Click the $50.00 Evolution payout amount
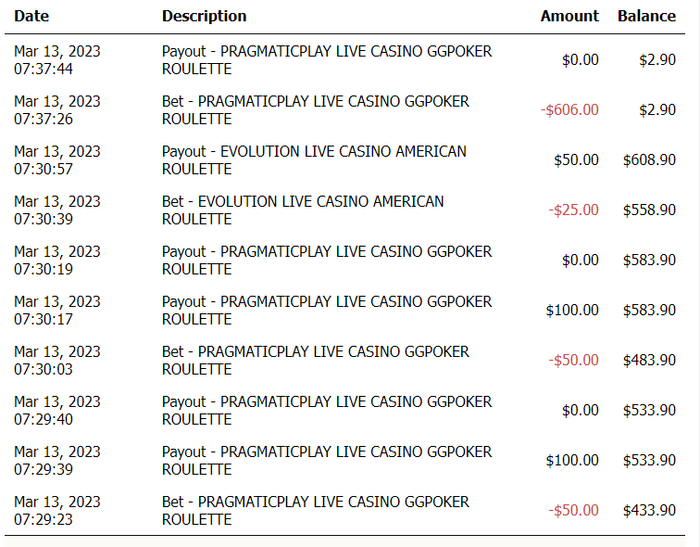The image size is (700, 547). (576, 160)
